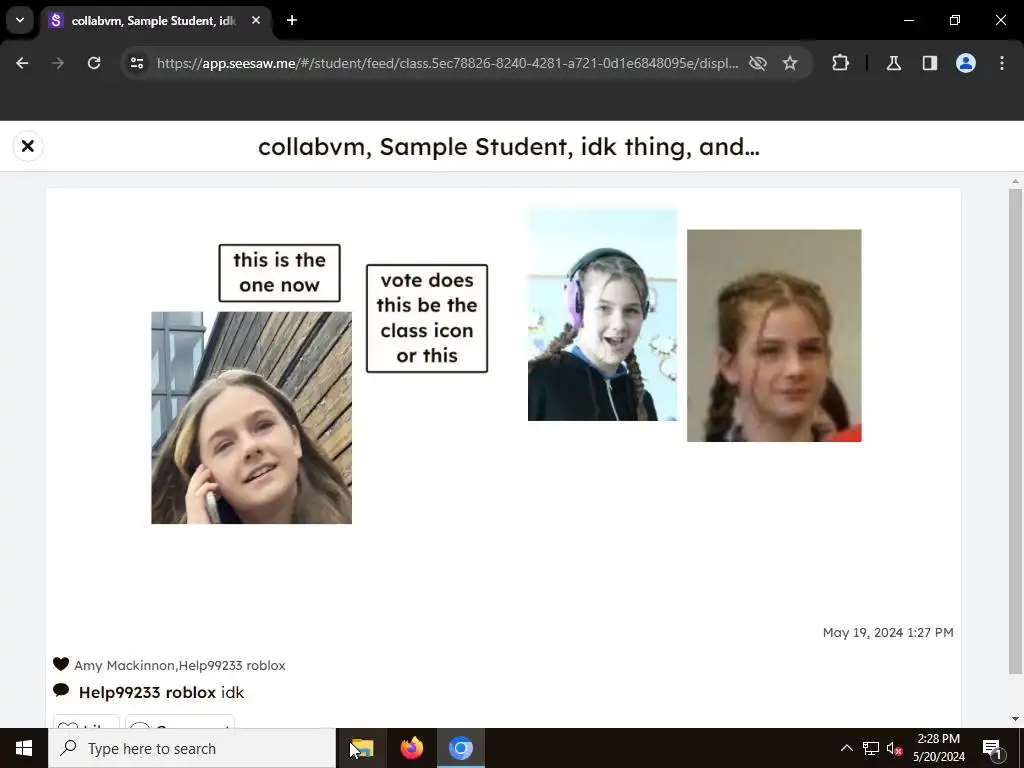Open the Chrome three-dot menu
This screenshot has width=1024, height=768.
coord(1002,63)
